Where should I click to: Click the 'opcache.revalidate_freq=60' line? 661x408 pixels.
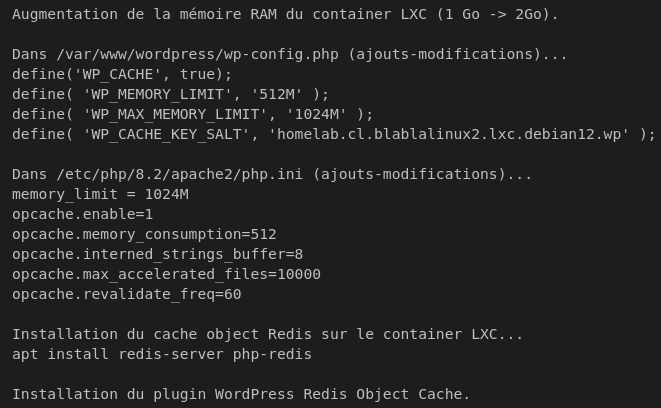coord(127,295)
